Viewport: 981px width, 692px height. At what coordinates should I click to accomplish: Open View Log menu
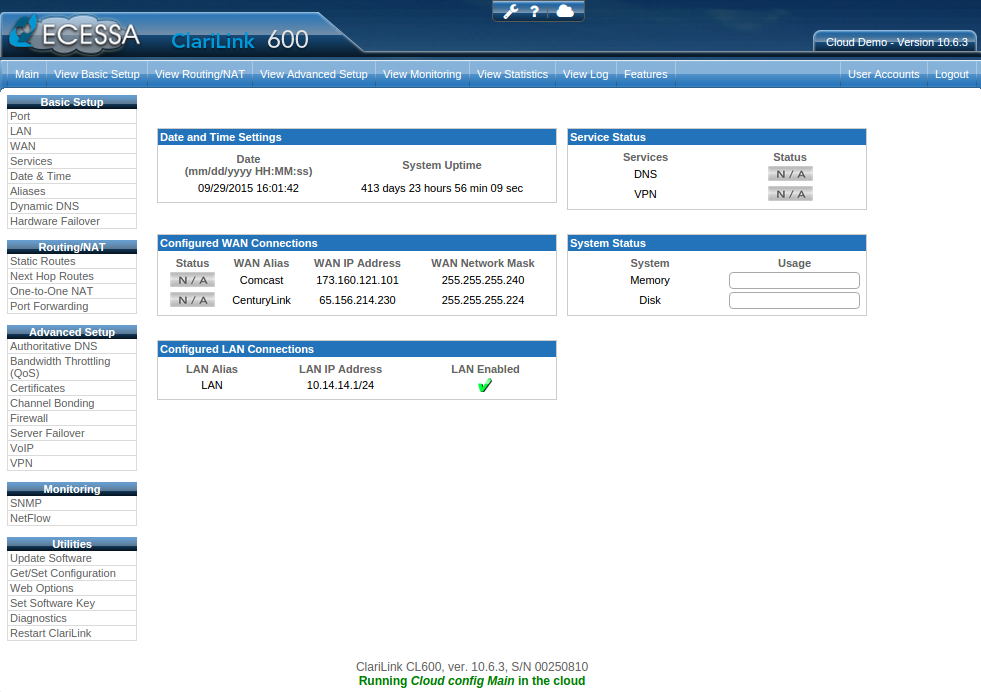click(x=586, y=74)
